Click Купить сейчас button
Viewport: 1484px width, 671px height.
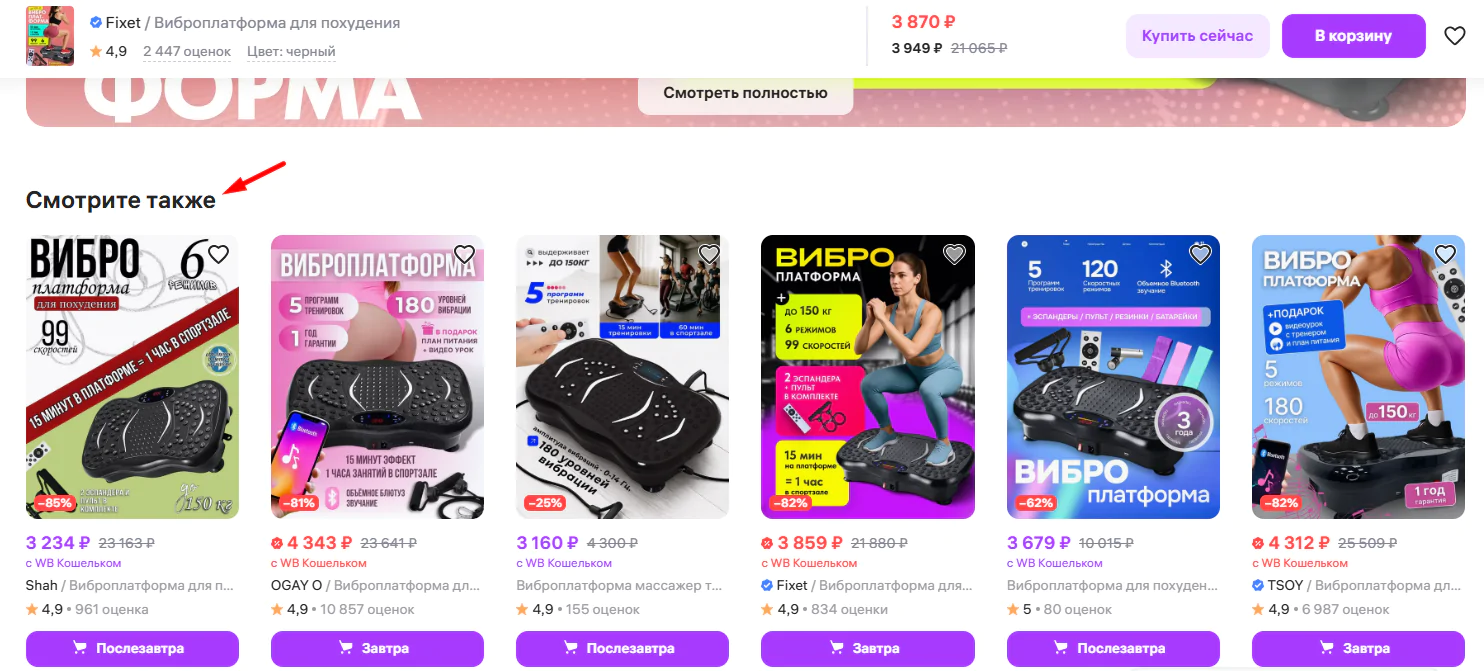click(x=1197, y=36)
